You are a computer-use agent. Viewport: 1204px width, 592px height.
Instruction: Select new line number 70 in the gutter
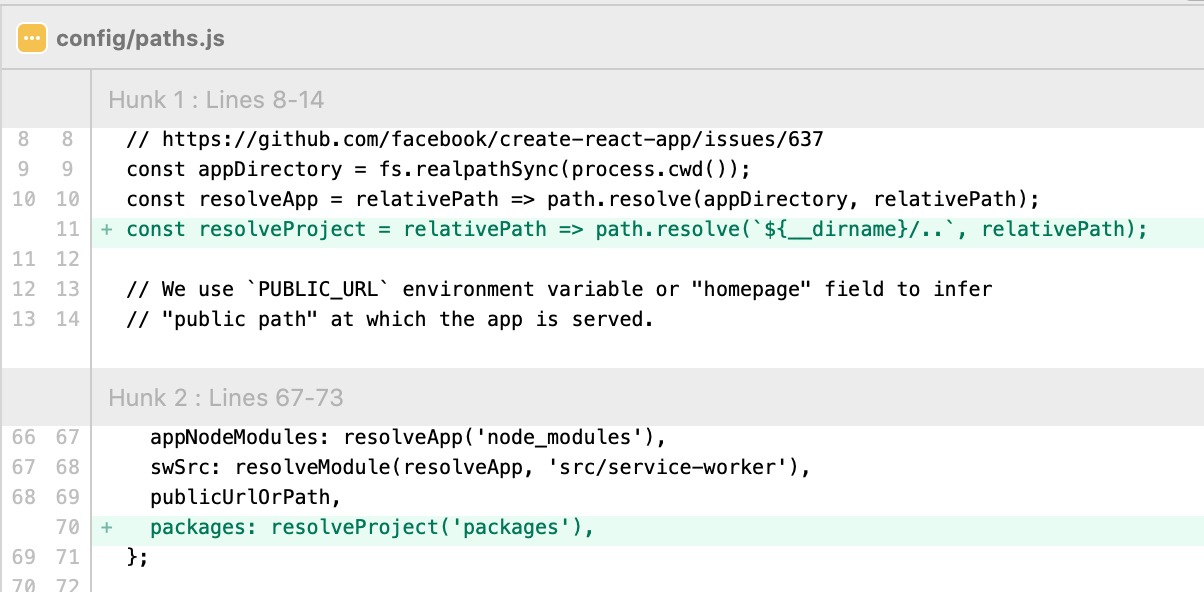pos(67,527)
